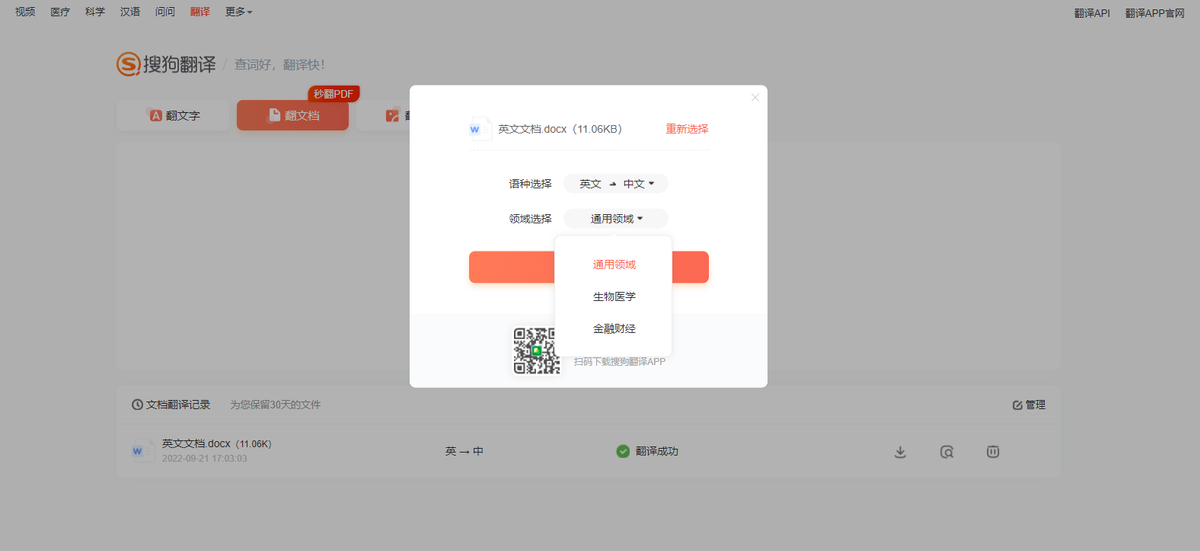Open 管理 for translation records

click(x=1029, y=405)
